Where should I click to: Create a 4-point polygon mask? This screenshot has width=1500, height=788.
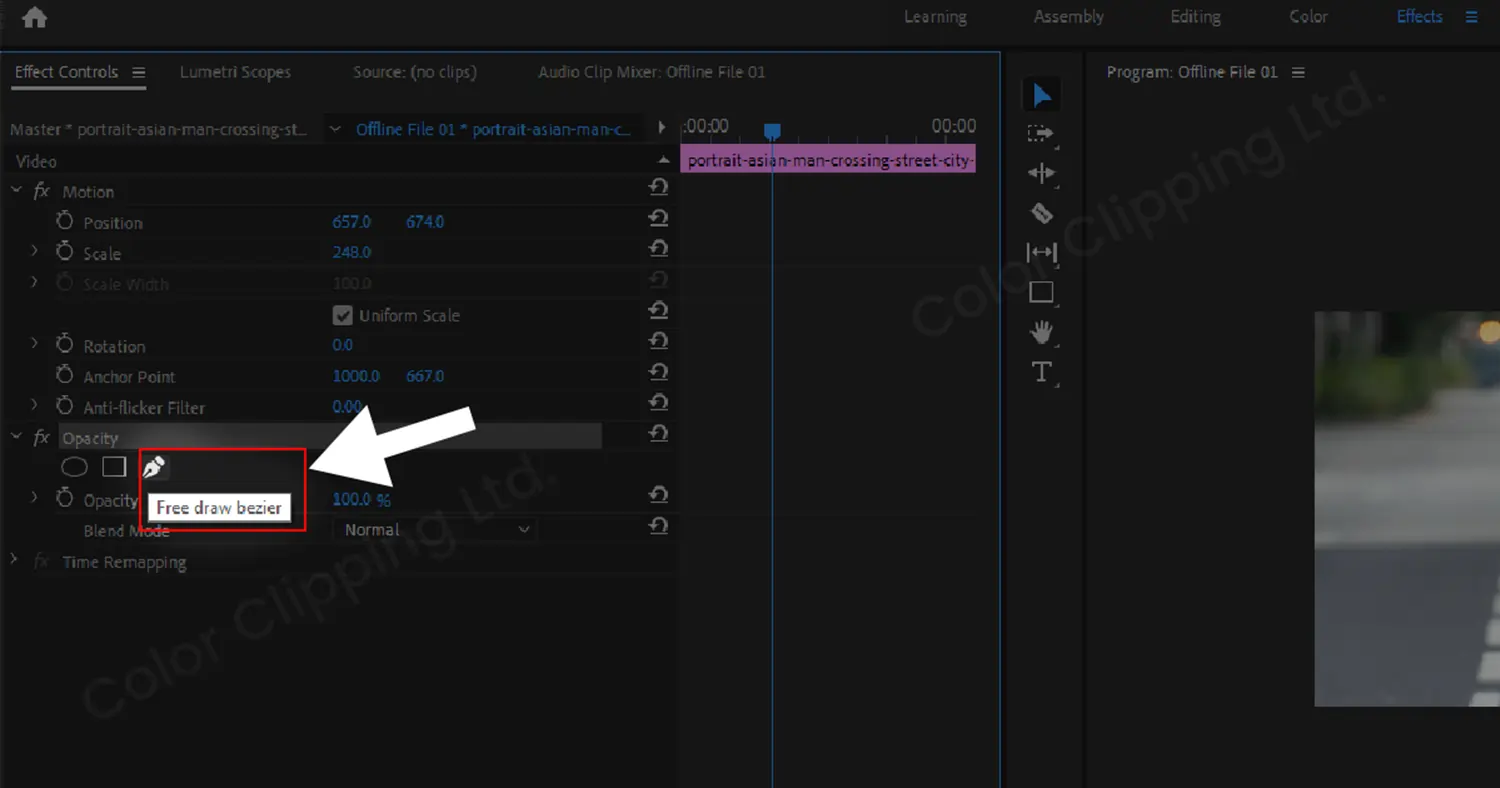coord(114,467)
